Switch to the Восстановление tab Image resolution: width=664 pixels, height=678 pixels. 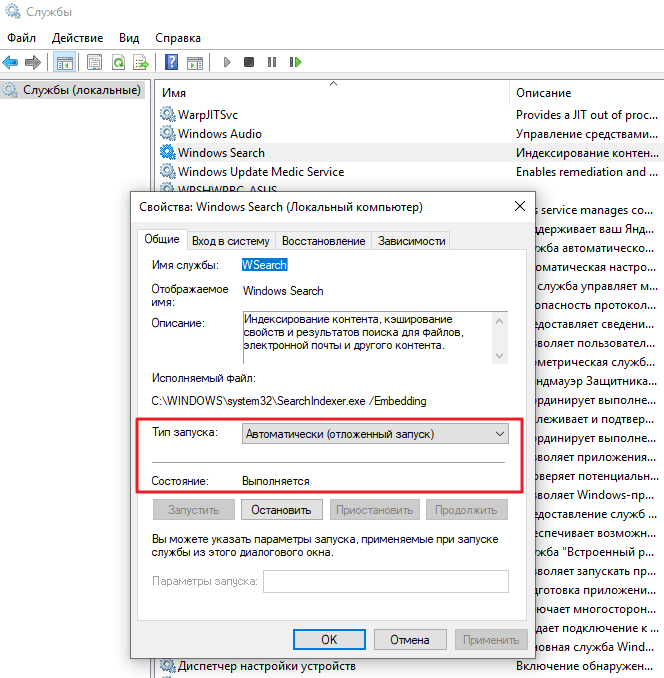tap(323, 241)
